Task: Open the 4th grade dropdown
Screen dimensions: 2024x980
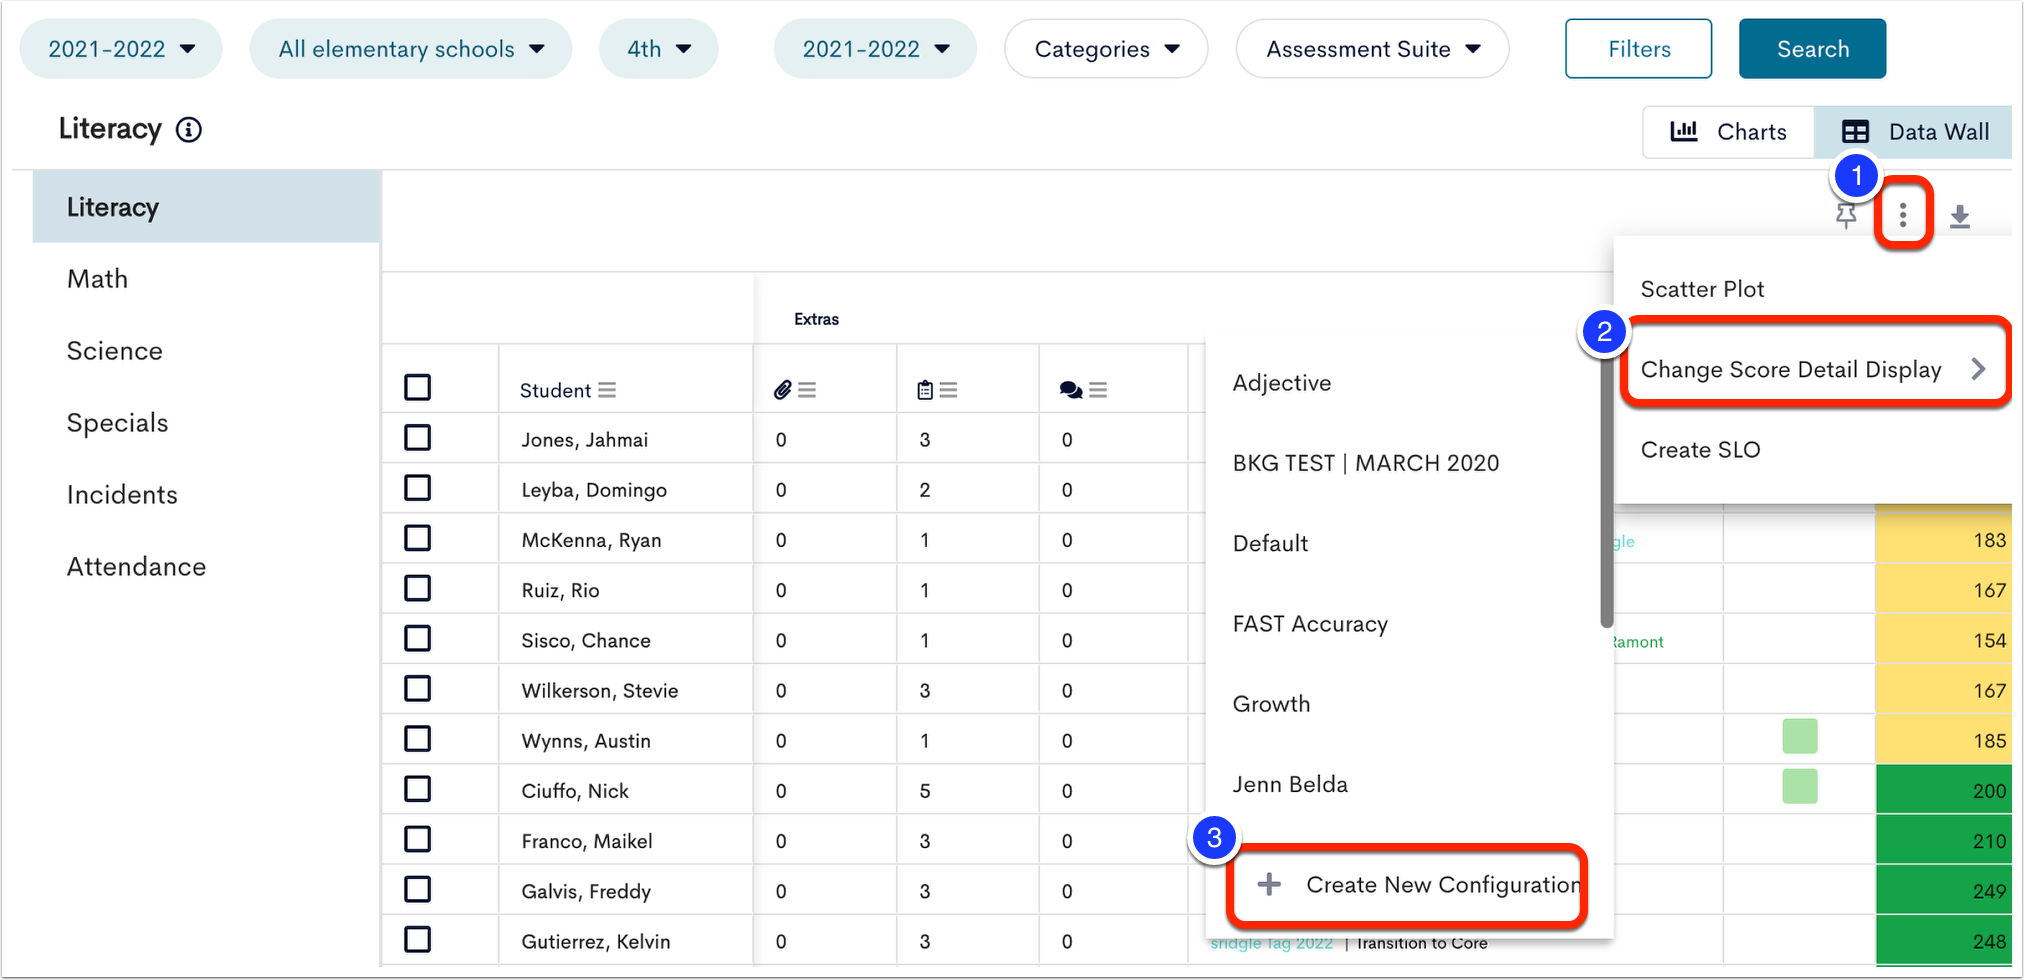Action: (x=658, y=49)
